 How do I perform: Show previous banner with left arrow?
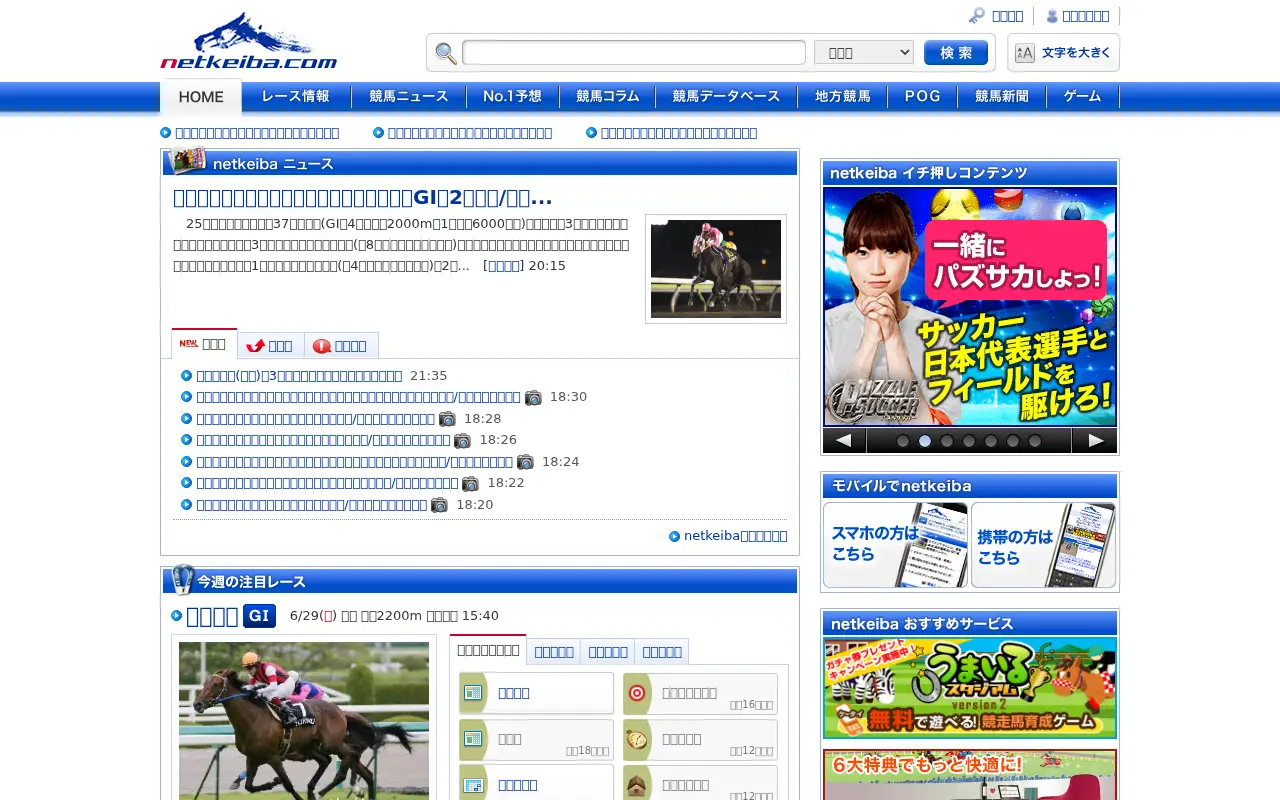pos(844,441)
